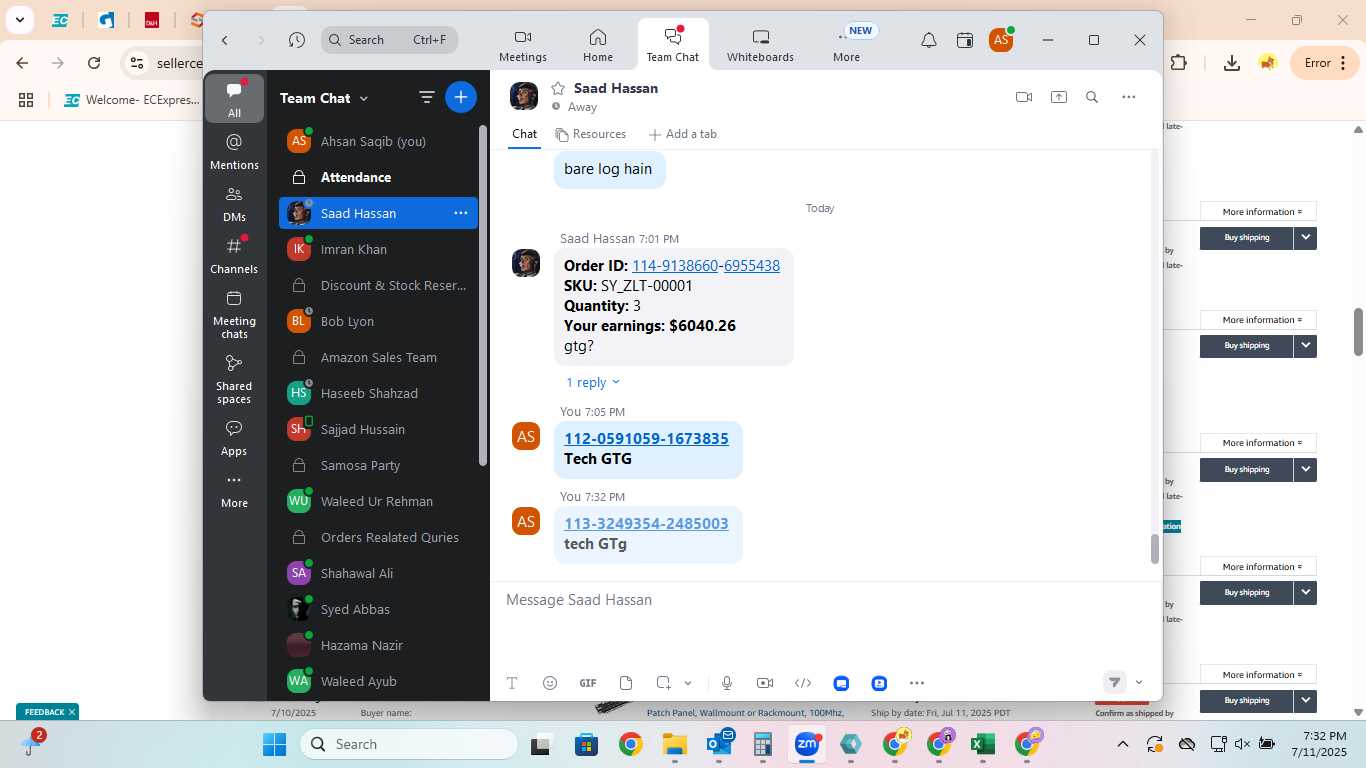1366x768 pixels.
Task: Open Shared spaces in the sidebar
Action: pos(234,379)
